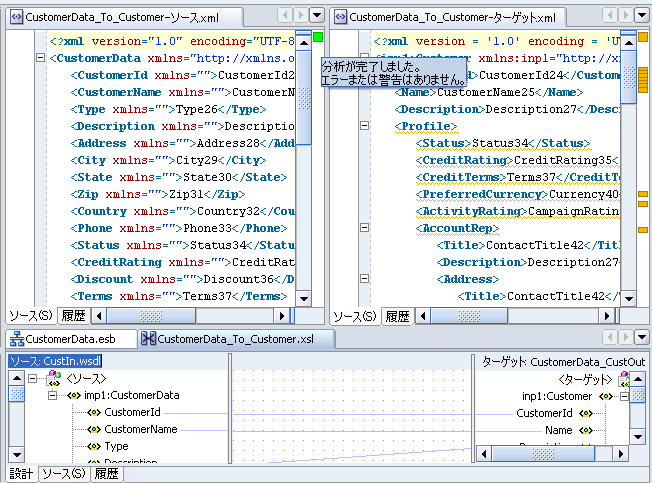
Task: Click scroll down arrow in source XML editor
Action: click(x=304, y=299)
